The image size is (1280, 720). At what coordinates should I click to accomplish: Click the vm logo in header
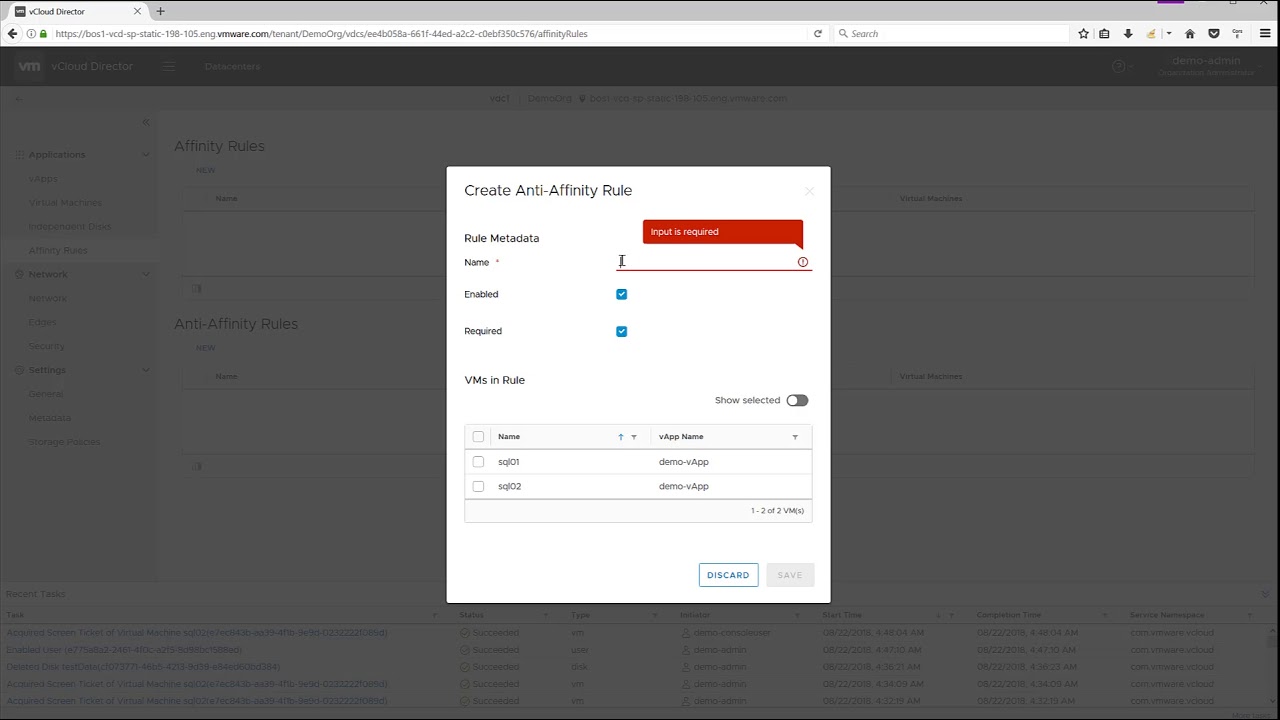[29, 66]
